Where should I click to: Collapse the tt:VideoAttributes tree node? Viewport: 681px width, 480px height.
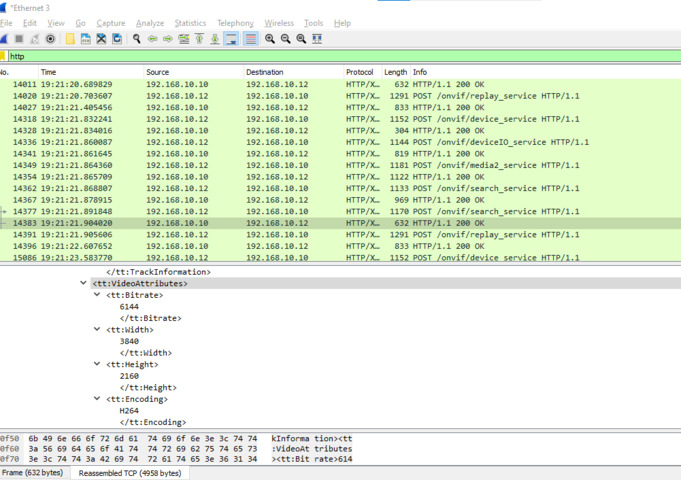click(x=84, y=283)
